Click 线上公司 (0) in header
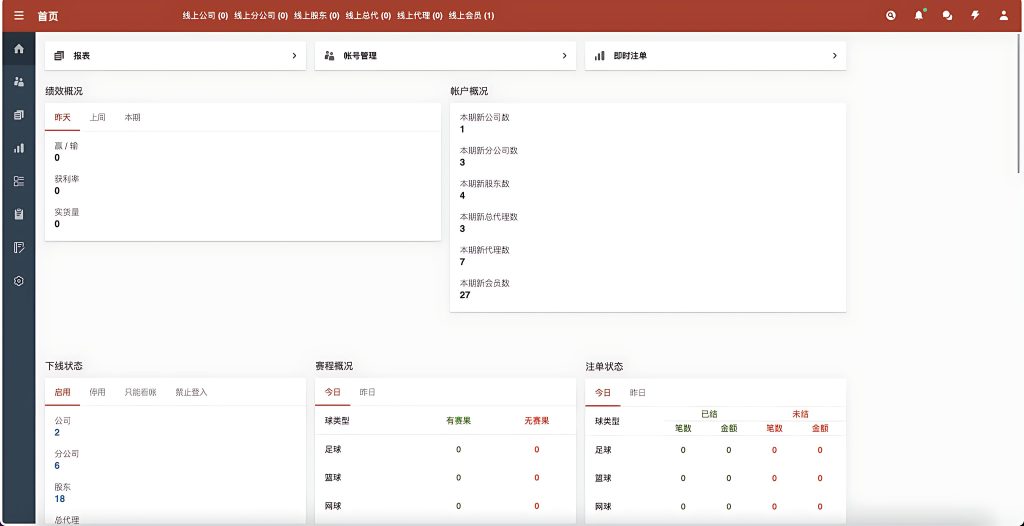 click(x=205, y=16)
